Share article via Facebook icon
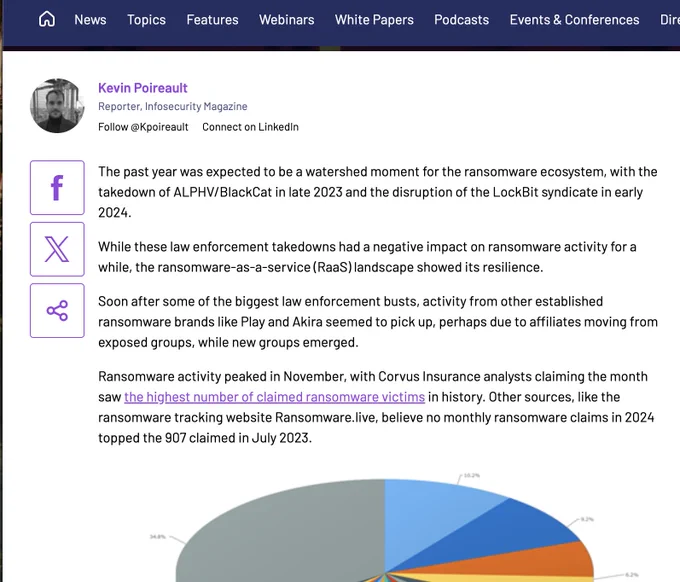 click(x=57, y=187)
